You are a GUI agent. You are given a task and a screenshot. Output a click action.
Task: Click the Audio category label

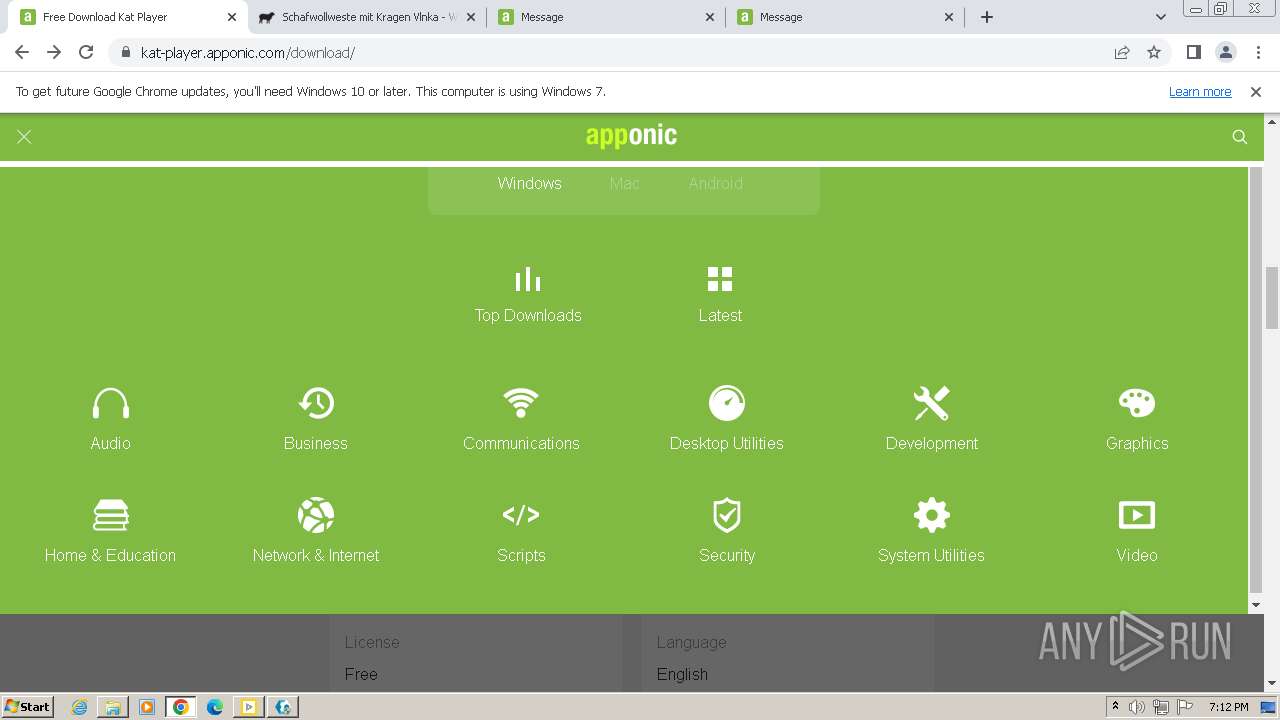click(x=110, y=443)
